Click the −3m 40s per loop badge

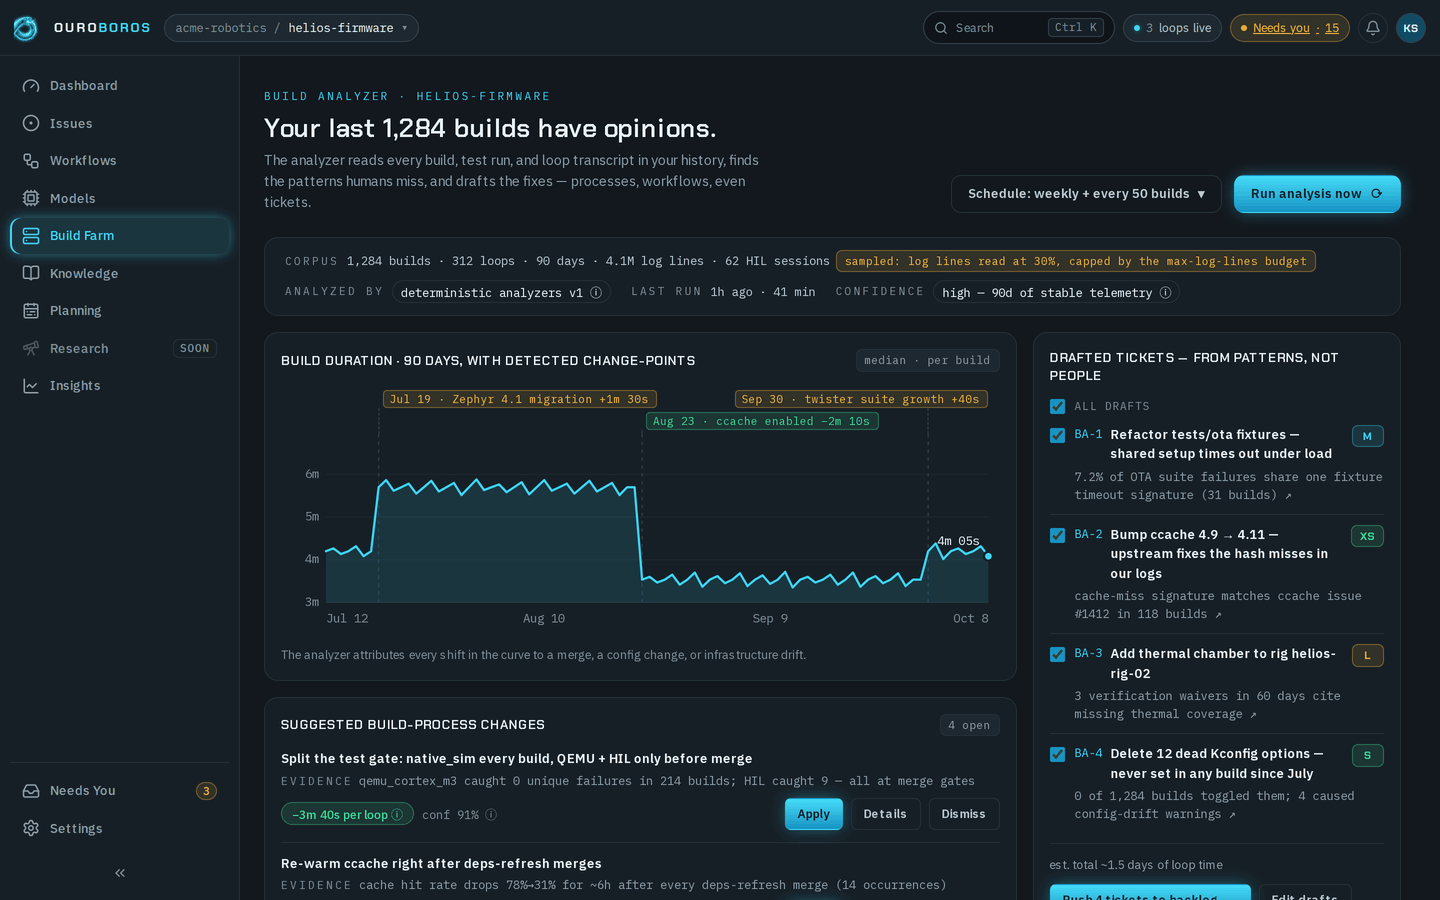[347, 815]
